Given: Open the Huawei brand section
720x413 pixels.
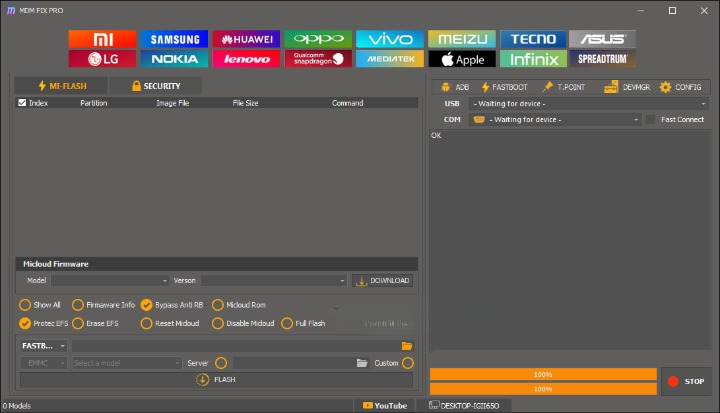Looking at the screenshot, I should click(x=245, y=39).
